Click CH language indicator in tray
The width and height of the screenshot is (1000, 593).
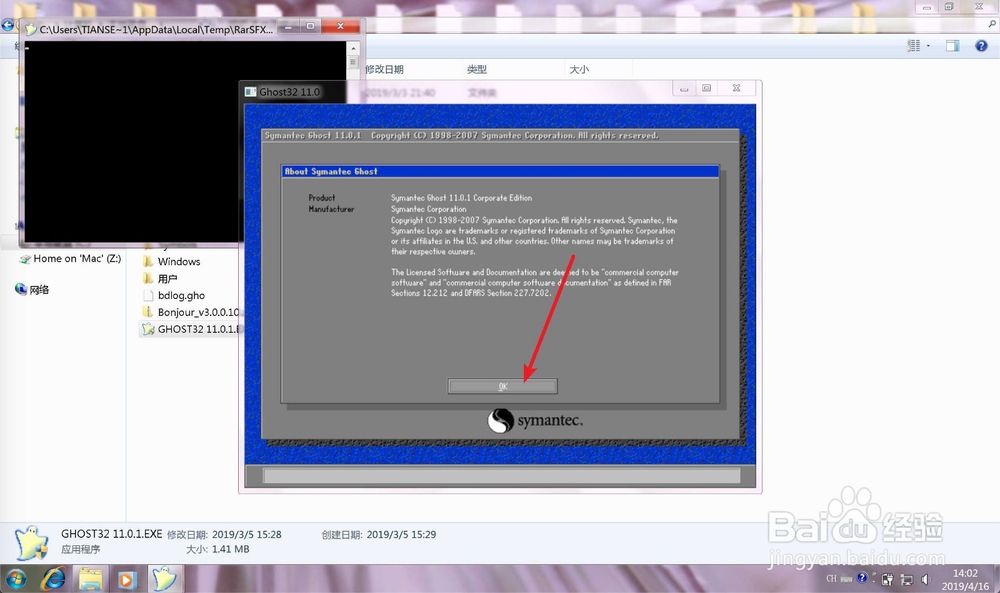pos(831,579)
